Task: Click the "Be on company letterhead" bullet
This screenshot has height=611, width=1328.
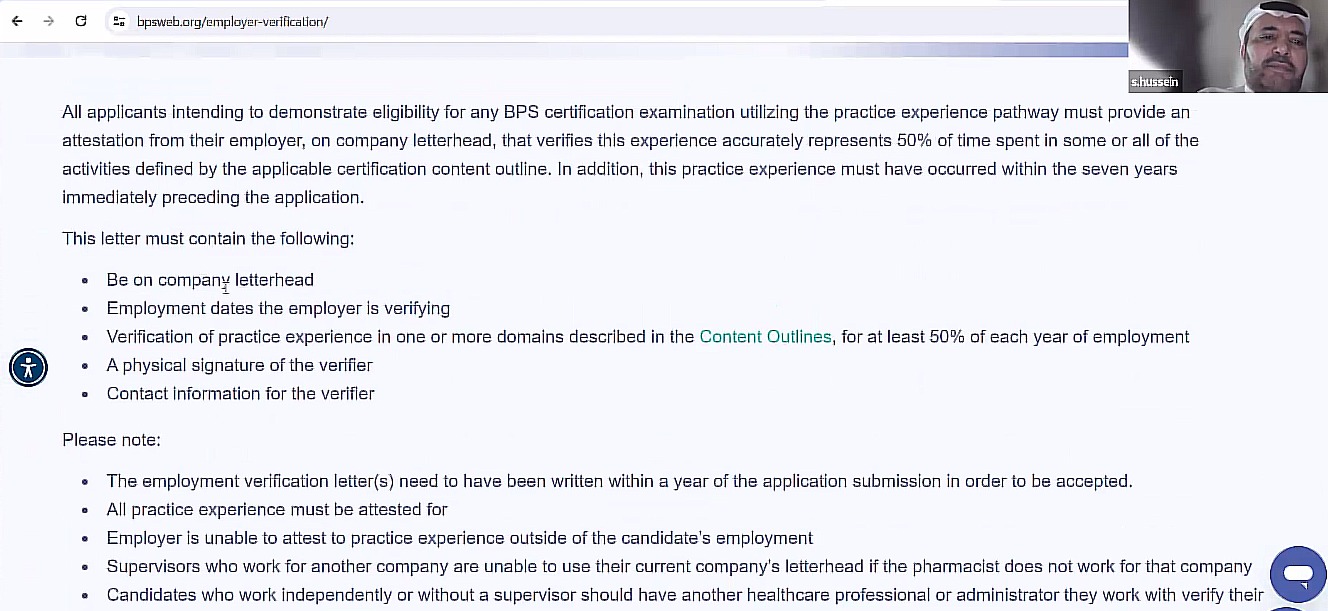Action: [210, 280]
